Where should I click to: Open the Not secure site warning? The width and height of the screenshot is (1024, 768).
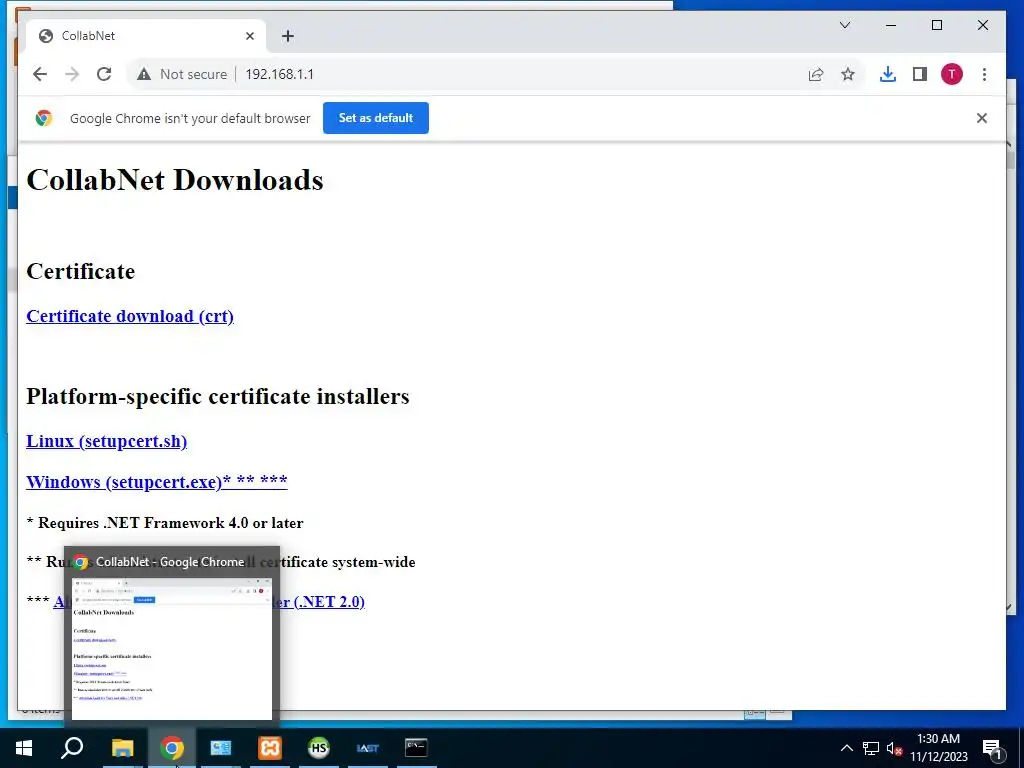(x=182, y=74)
